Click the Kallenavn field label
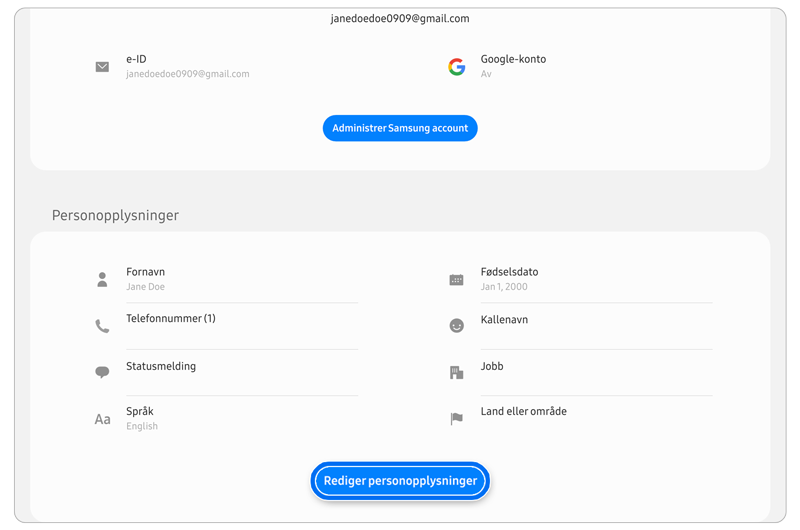 (x=504, y=320)
